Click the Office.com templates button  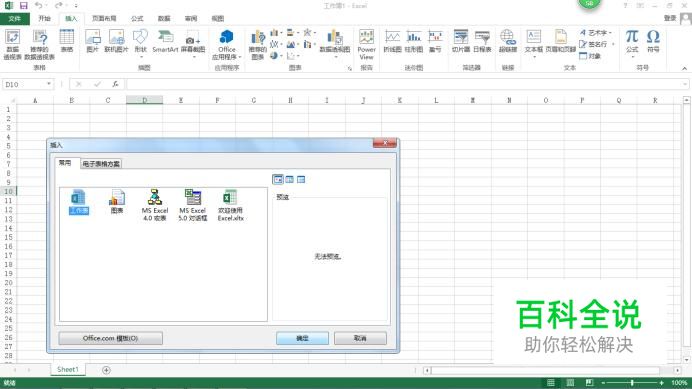pyautogui.click(x=110, y=338)
